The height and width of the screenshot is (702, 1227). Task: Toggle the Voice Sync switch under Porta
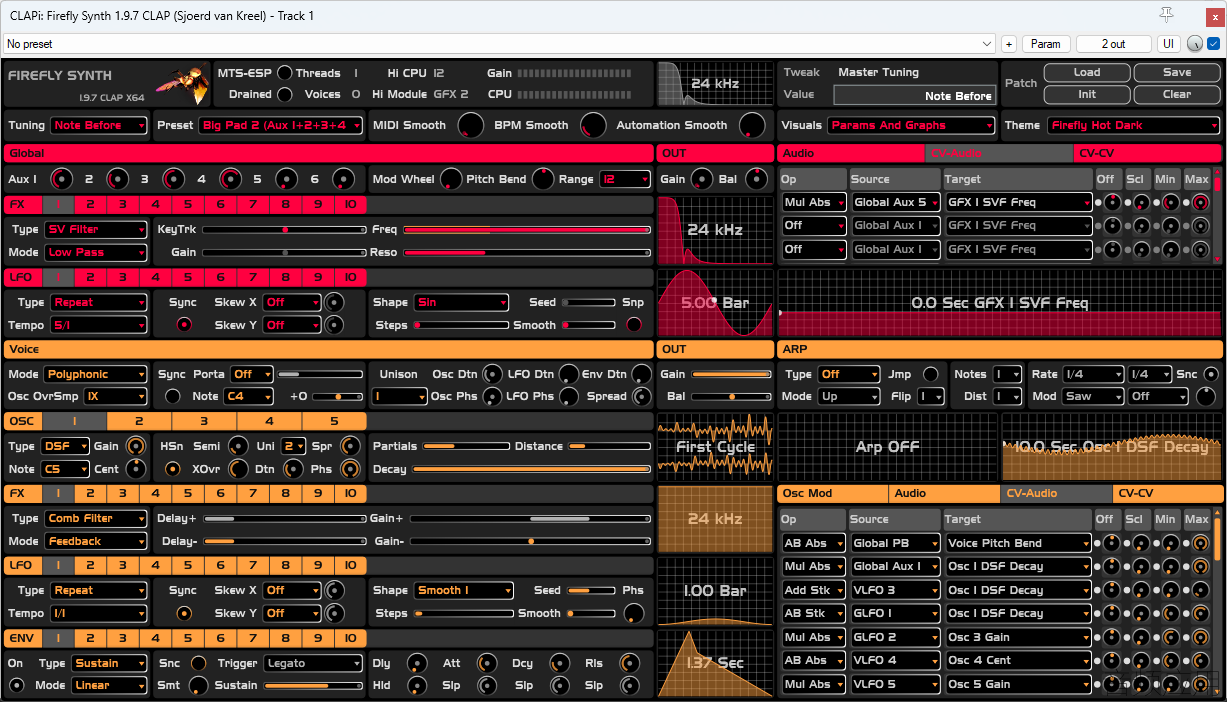tap(173, 396)
